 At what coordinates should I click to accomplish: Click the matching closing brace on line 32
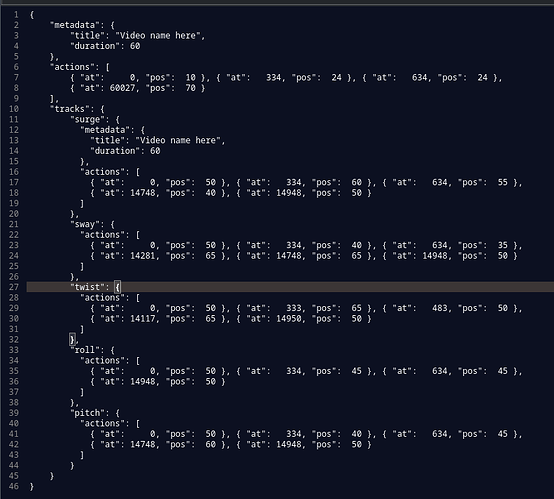[72, 340]
